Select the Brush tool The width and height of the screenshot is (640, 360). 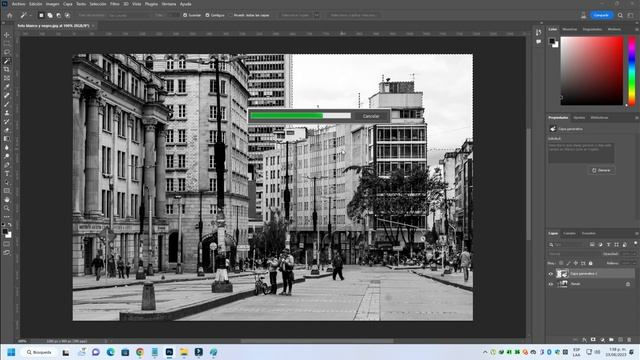pyautogui.click(x=7, y=104)
